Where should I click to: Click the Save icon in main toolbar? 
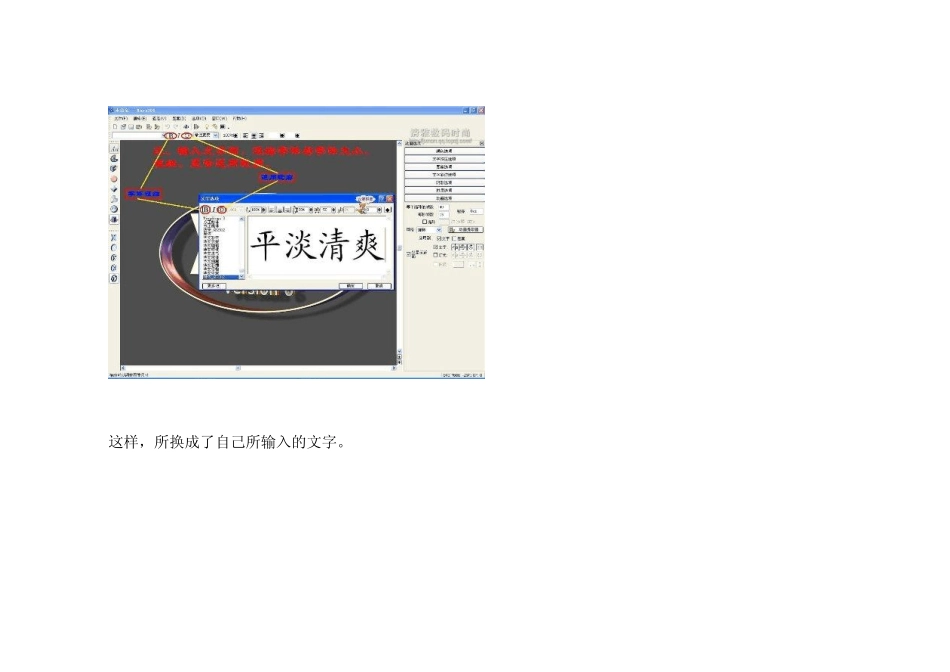131,127
